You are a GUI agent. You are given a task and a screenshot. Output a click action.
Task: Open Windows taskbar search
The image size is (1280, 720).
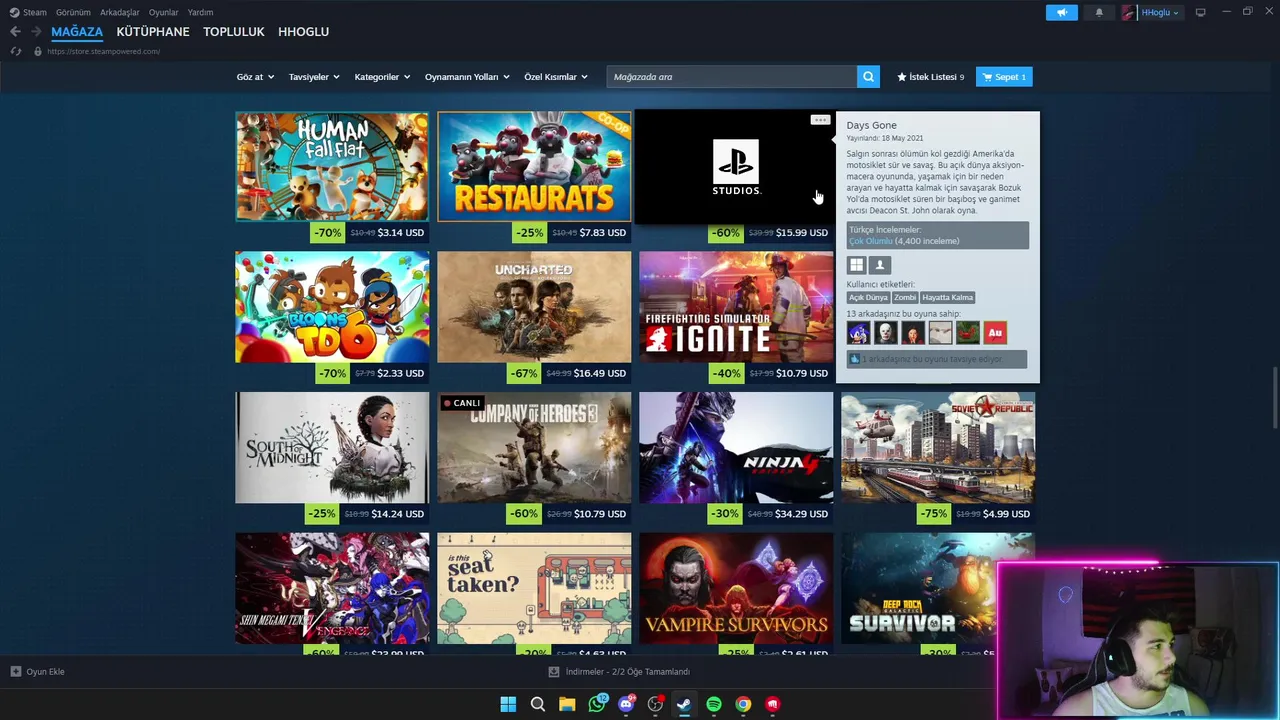[537, 704]
